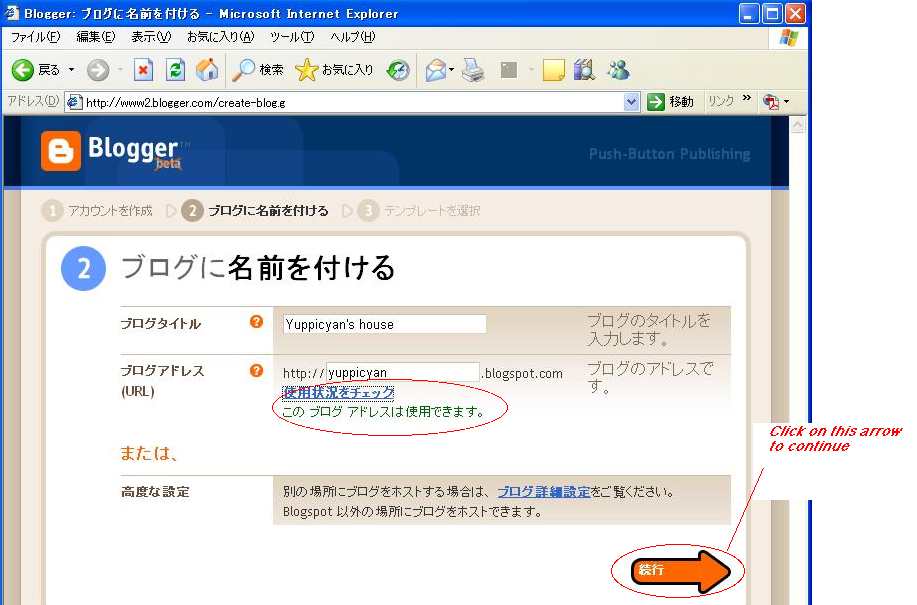This screenshot has width=917, height=605.
Task: Click into the blog title field
Action: pyautogui.click(x=384, y=324)
